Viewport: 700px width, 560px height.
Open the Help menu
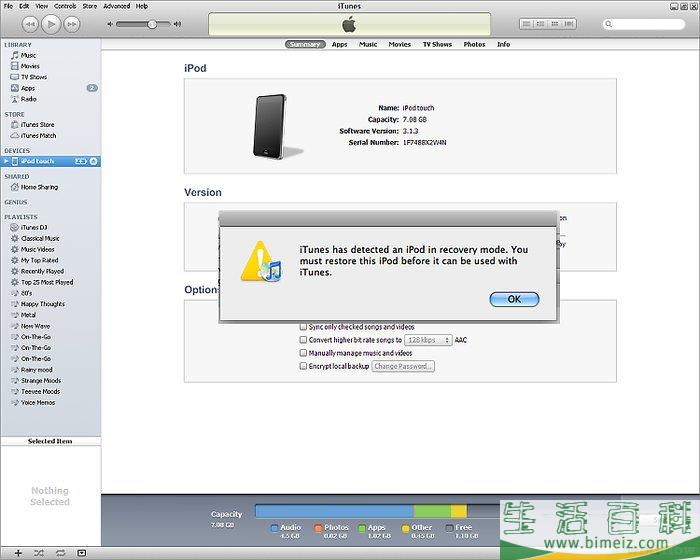[x=142, y=6]
